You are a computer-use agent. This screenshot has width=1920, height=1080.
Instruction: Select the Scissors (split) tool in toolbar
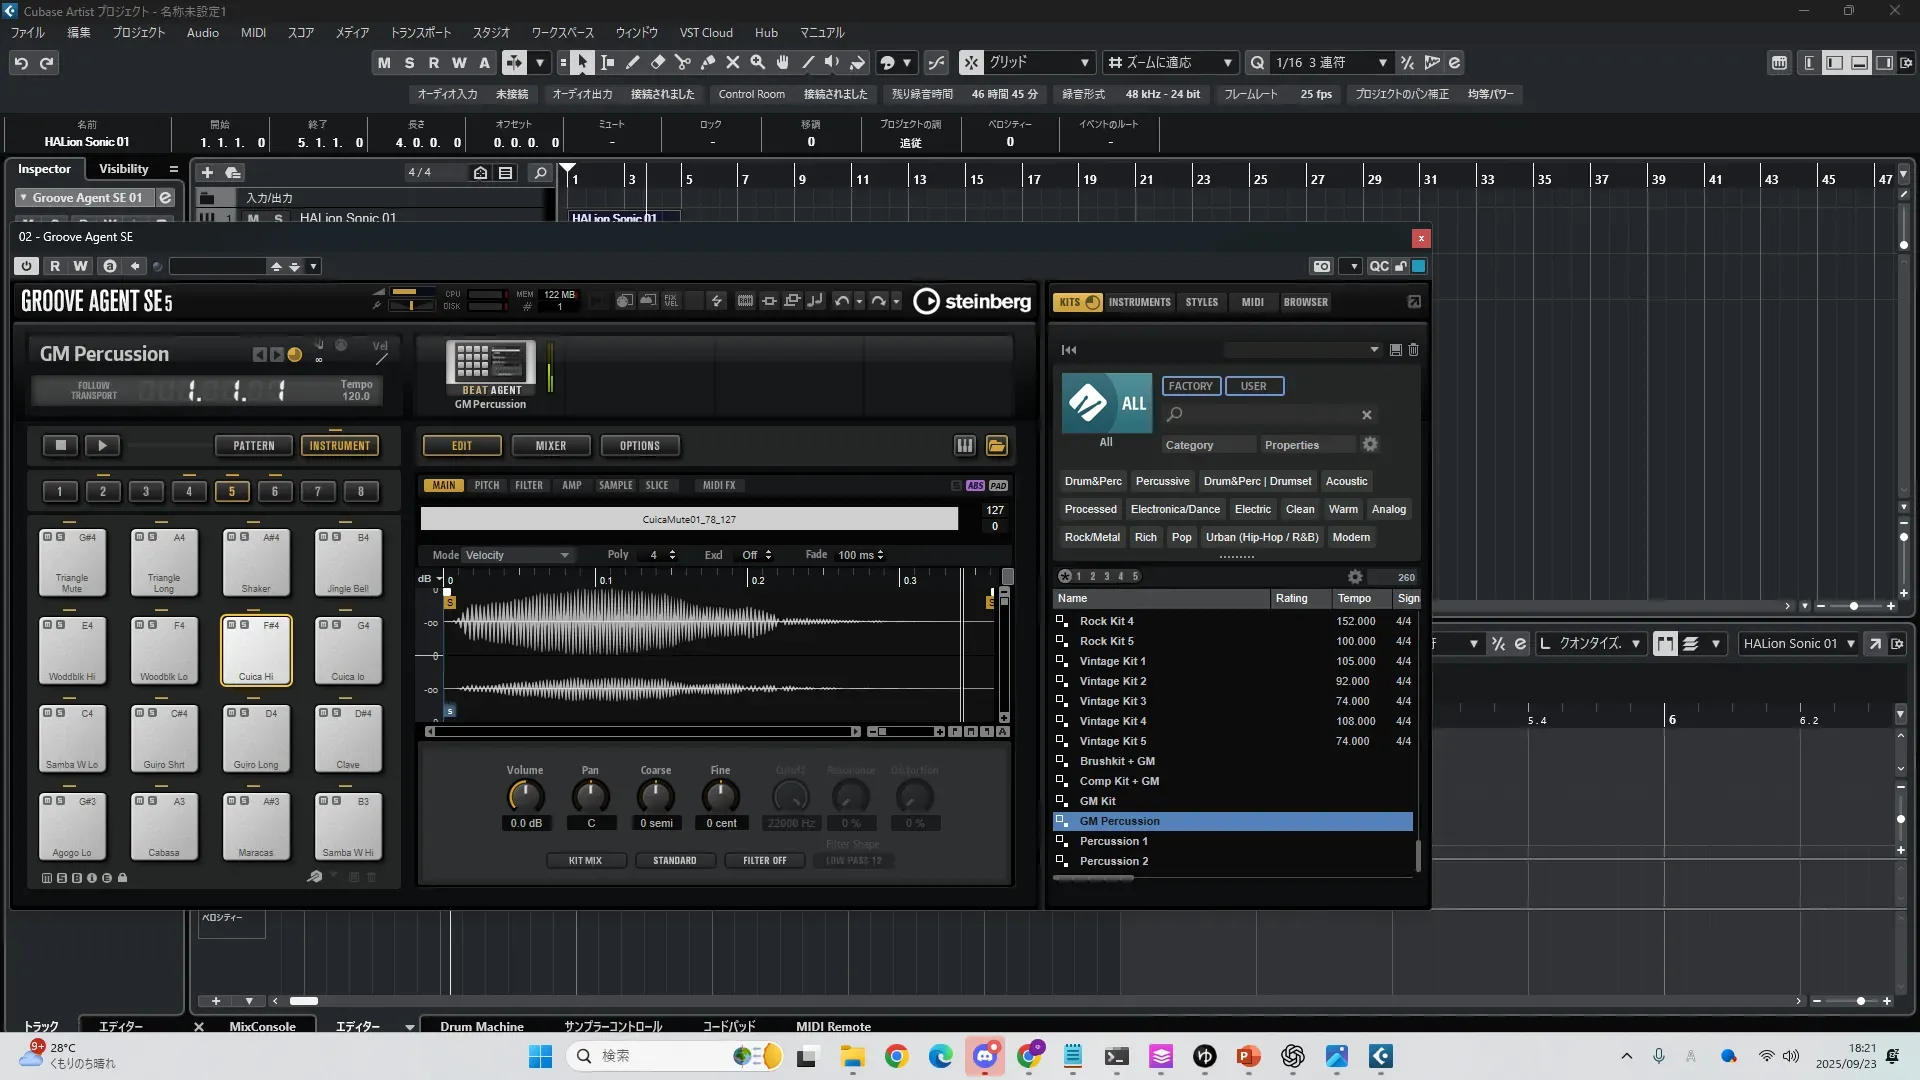[x=682, y=63]
